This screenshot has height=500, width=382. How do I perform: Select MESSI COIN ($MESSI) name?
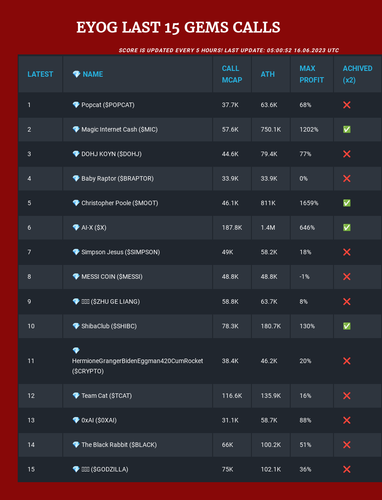point(112,277)
